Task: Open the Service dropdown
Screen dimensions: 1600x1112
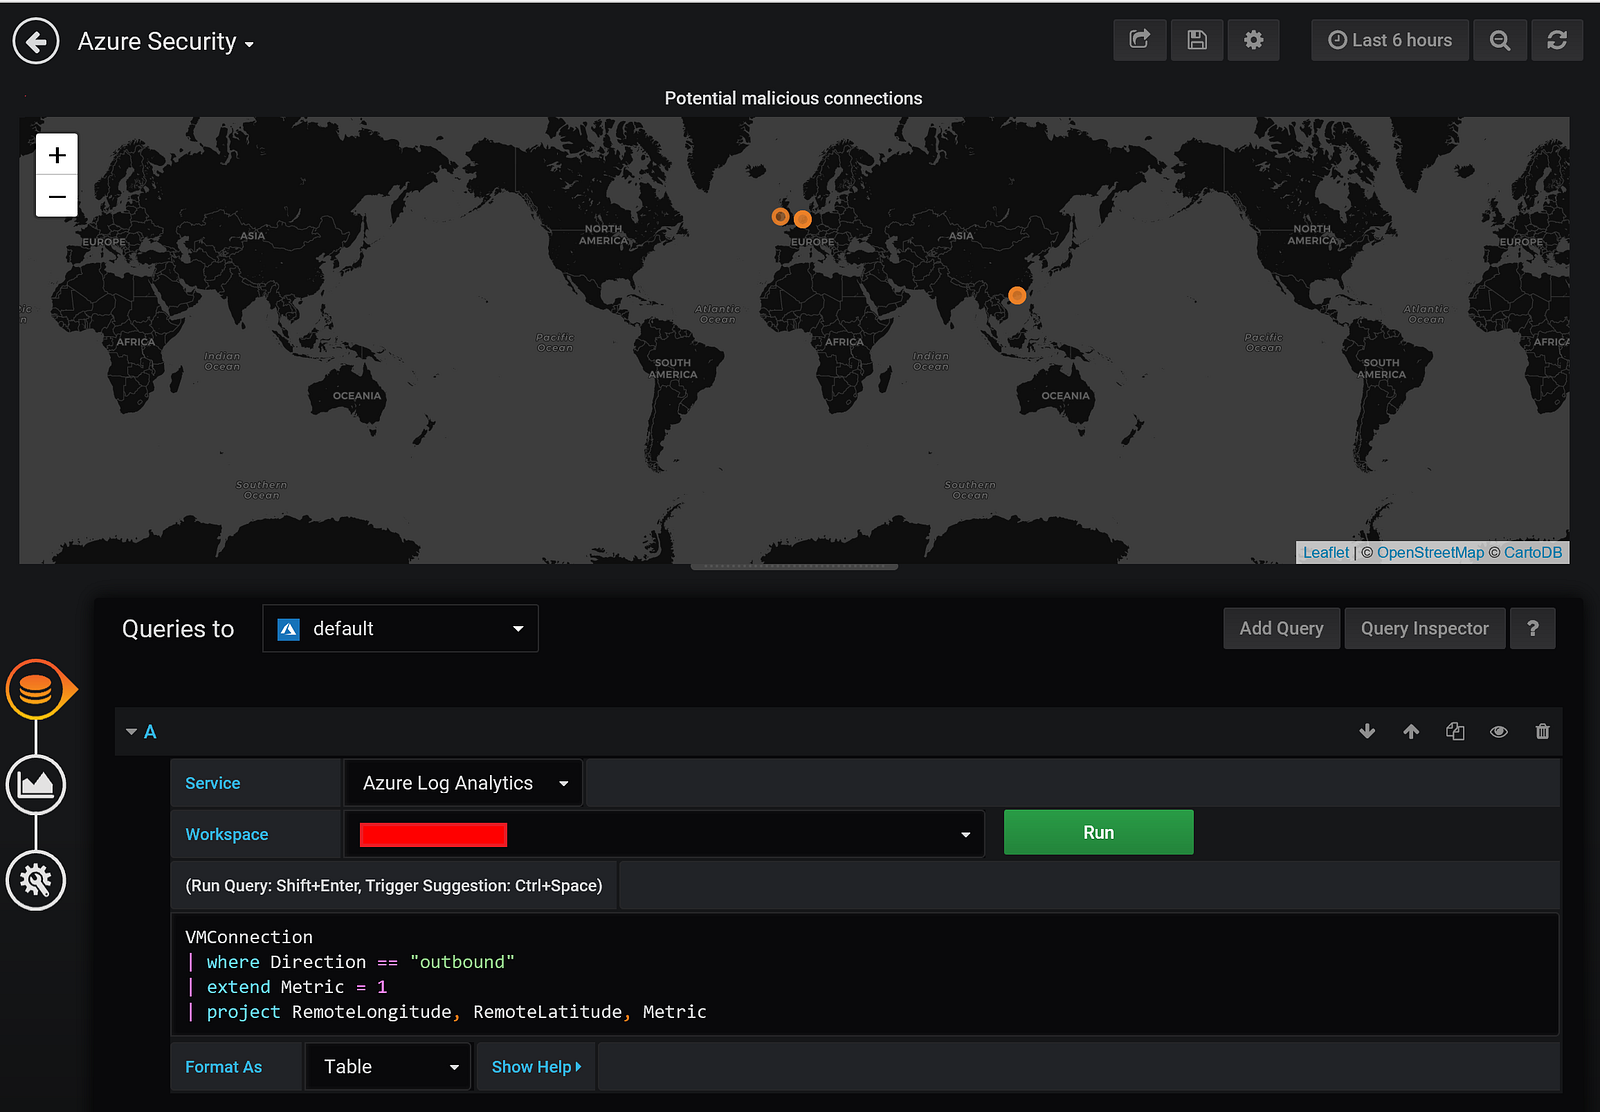Action: tap(463, 783)
